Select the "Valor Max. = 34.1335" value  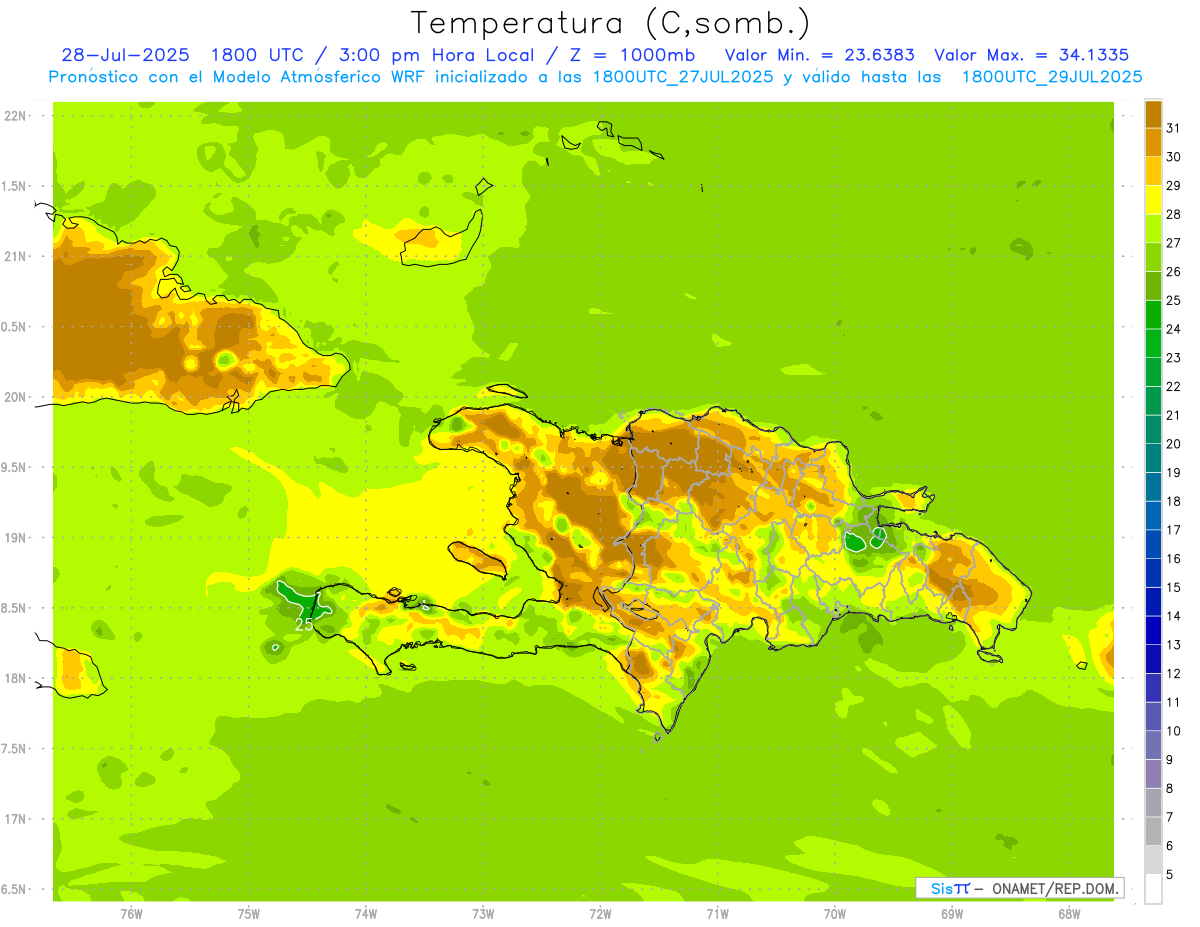[1032, 55]
